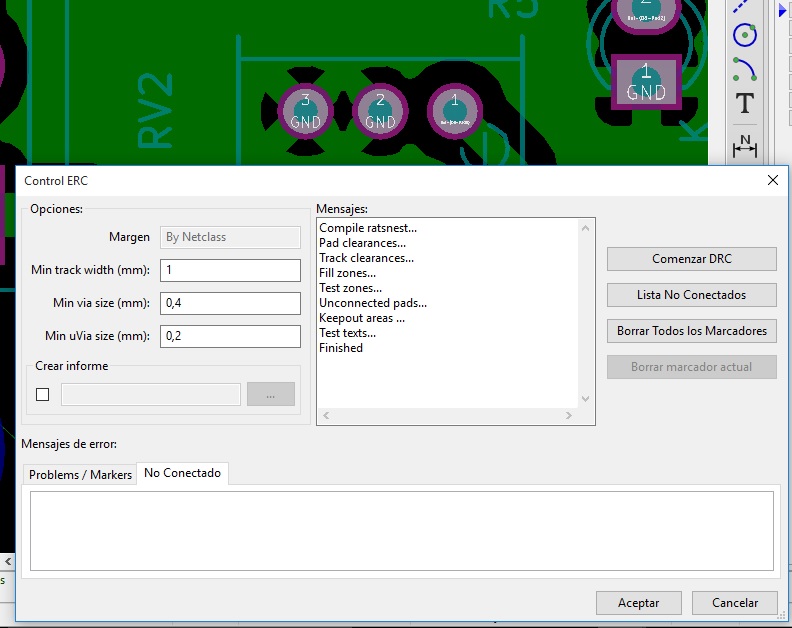Click canvas horizontal scroll left arrow
Screen dimensions: 792x628
click(x=8, y=561)
